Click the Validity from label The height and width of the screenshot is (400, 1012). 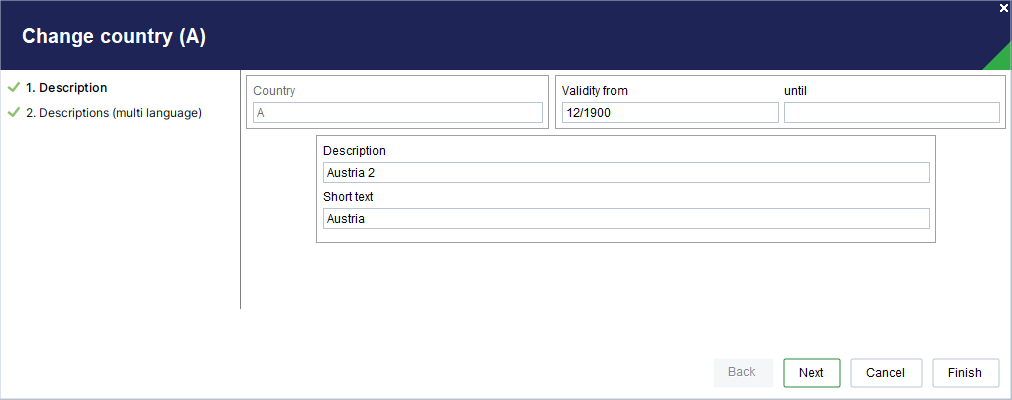click(594, 91)
